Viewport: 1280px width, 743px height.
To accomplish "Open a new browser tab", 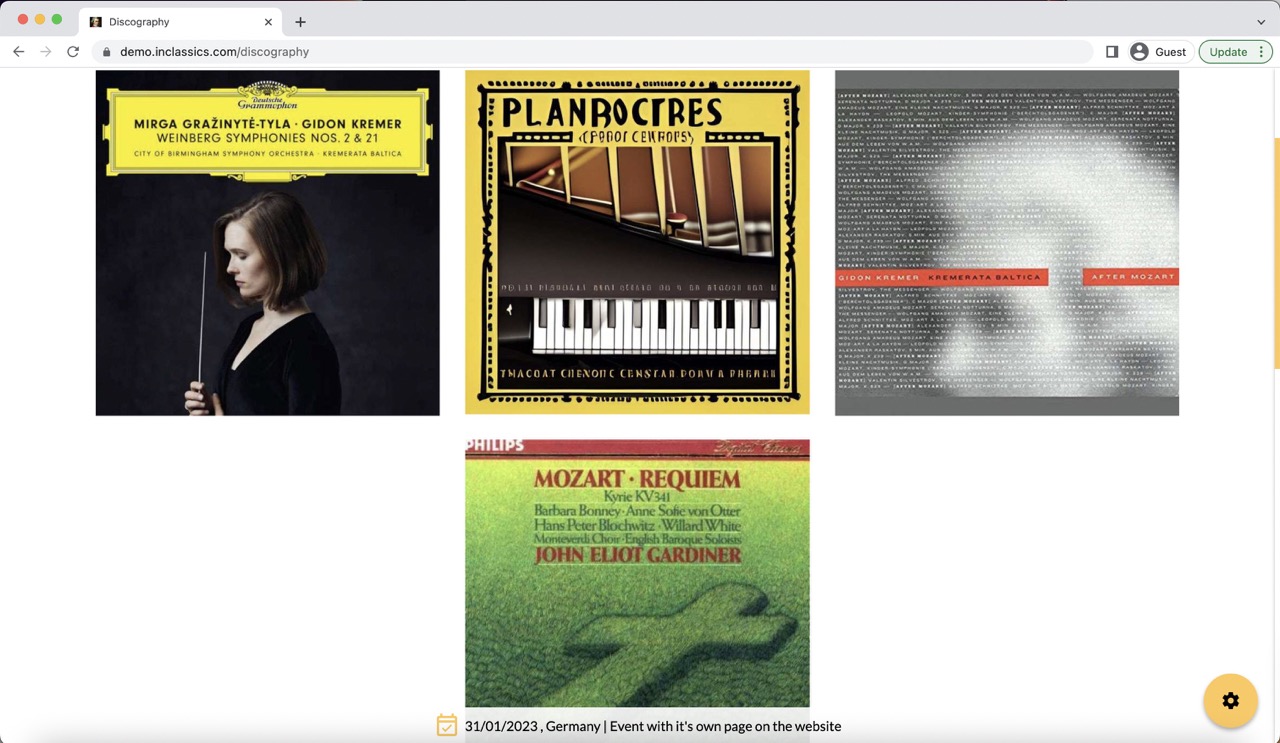I will pyautogui.click(x=300, y=21).
